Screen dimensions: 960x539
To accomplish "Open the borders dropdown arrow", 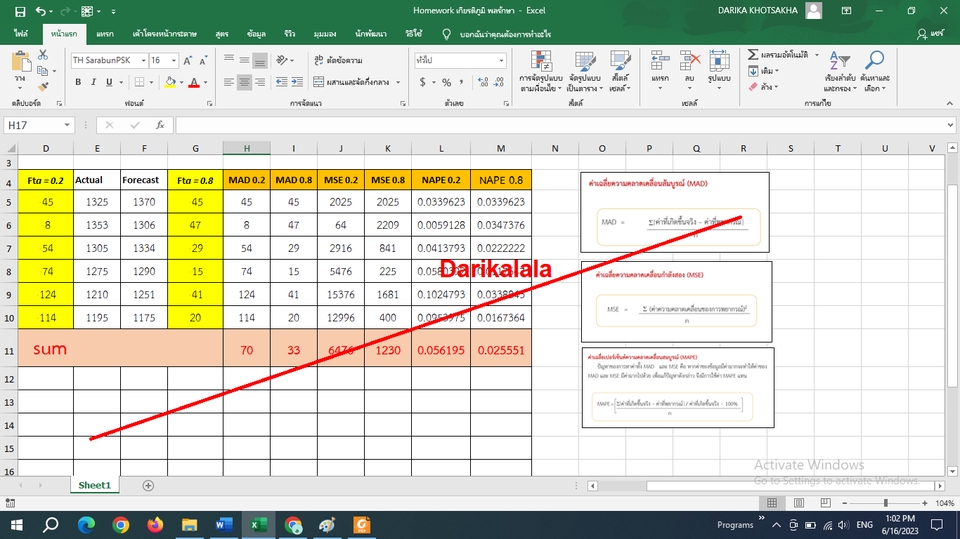I will (152, 82).
